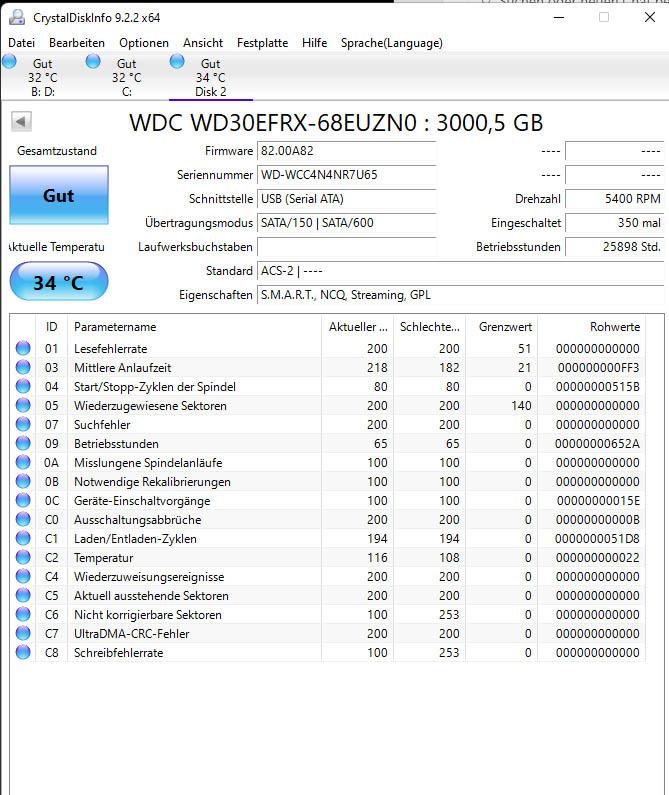Open the Ansicht menu

point(203,43)
